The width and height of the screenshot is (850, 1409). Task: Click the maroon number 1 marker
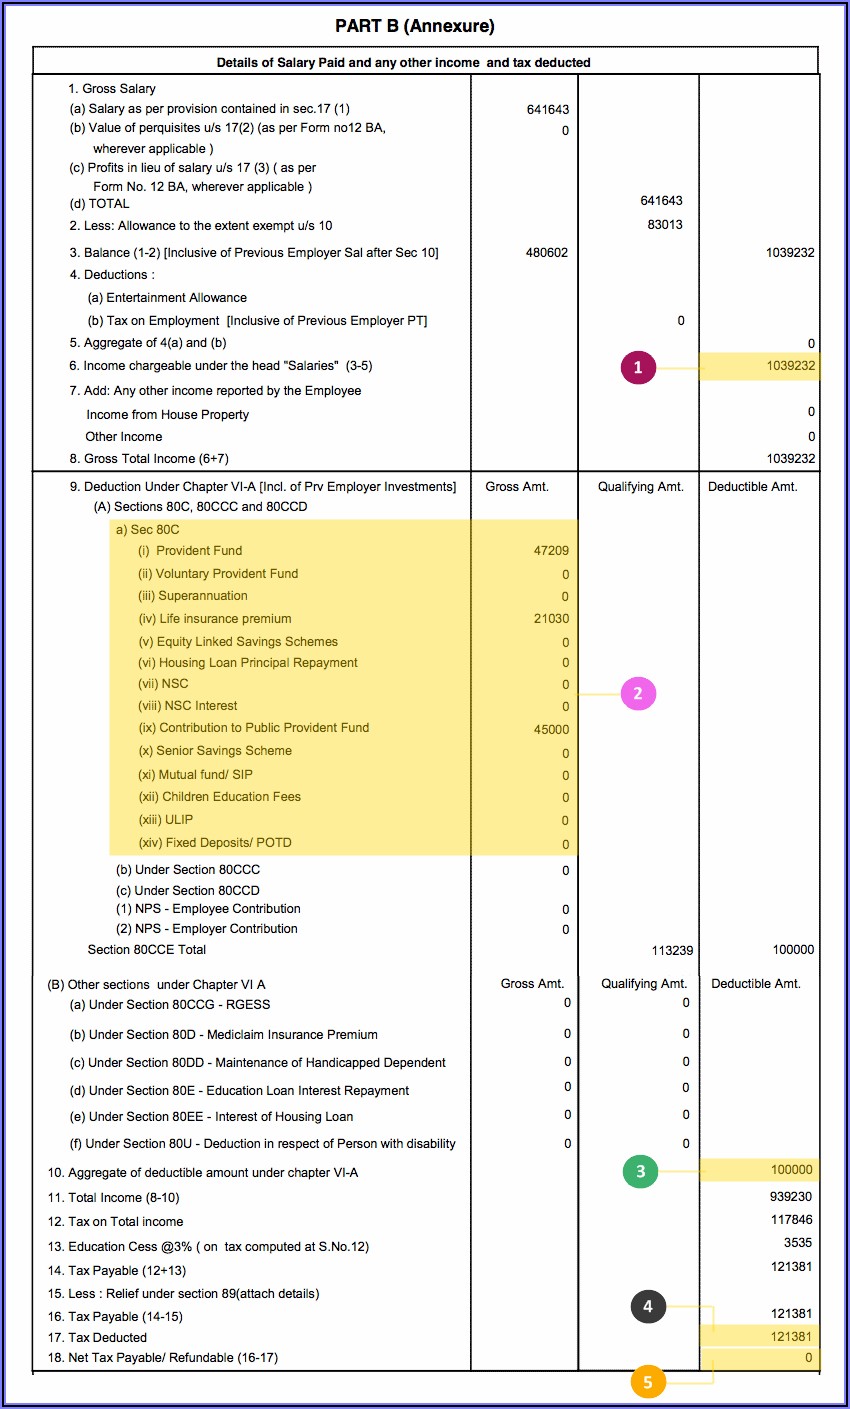coord(638,368)
